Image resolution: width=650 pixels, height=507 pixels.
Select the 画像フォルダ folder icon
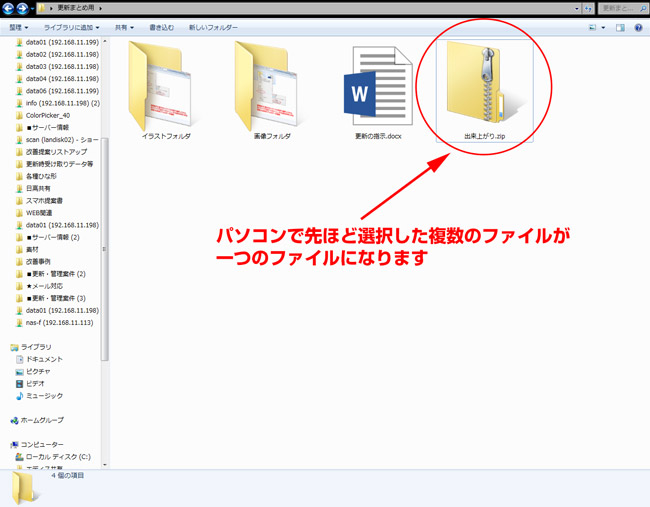pyautogui.click(x=269, y=85)
